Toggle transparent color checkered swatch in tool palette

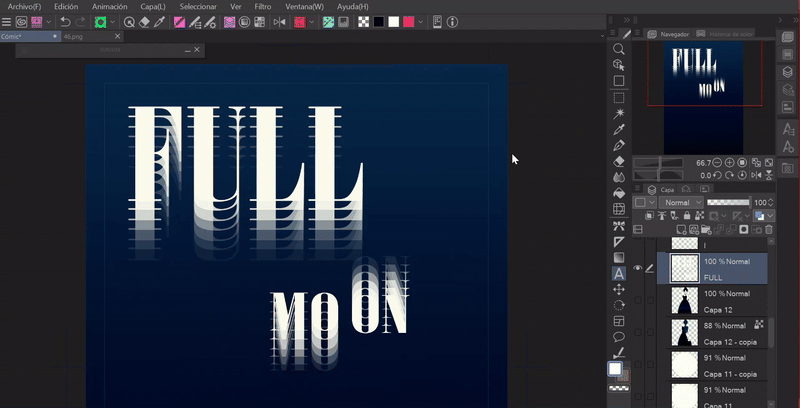[x=618, y=389]
